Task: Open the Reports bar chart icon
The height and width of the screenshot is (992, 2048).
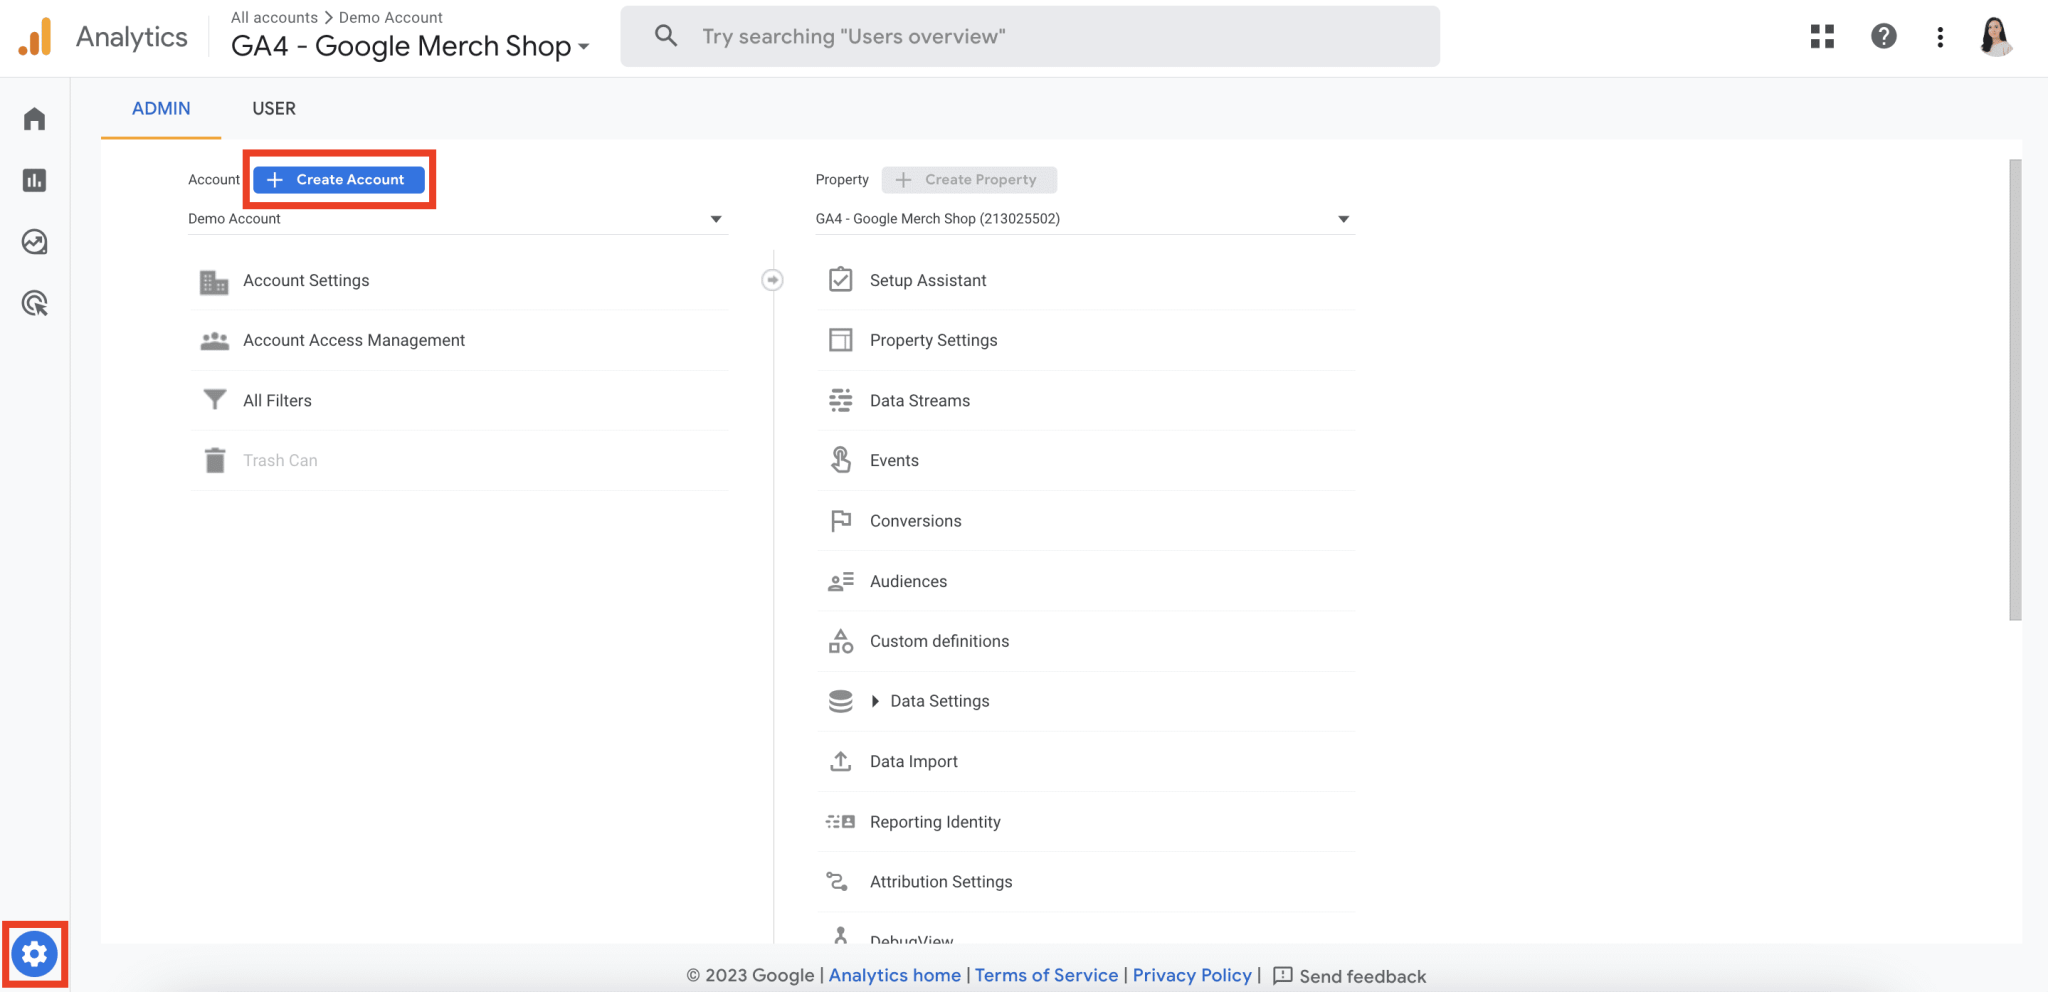Action: (x=35, y=180)
